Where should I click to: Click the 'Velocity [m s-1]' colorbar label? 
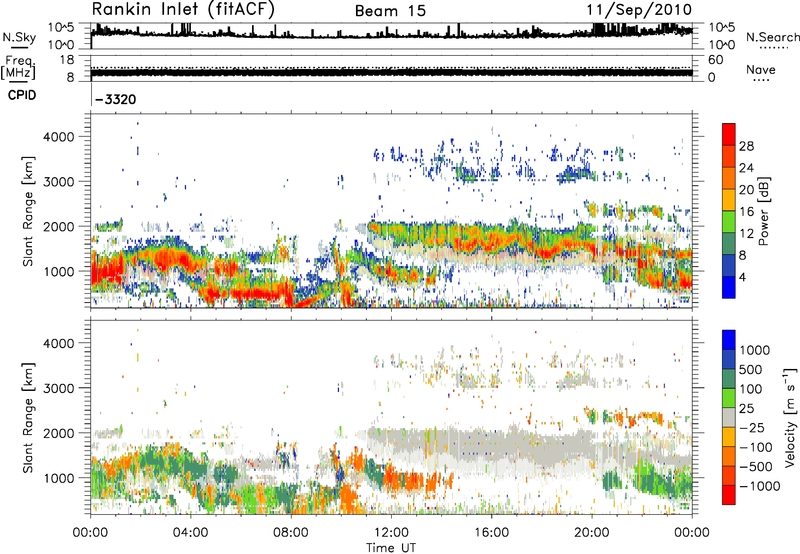pyautogui.click(x=790, y=417)
